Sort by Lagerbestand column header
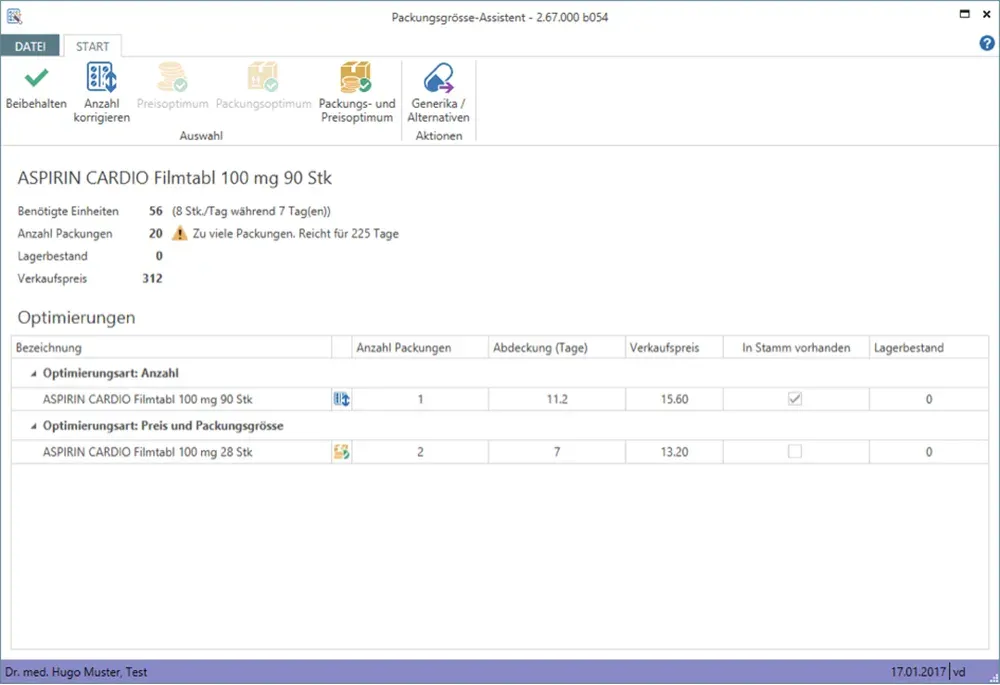Viewport: 1000px width, 685px height. [929, 348]
